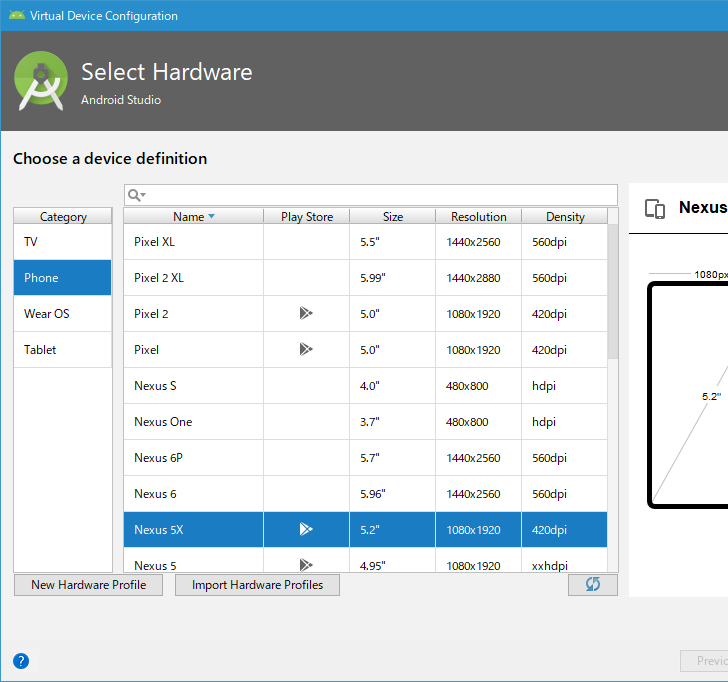Select the Pixel XL device name
Screen dimensions: 728x682
click(x=154, y=242)
